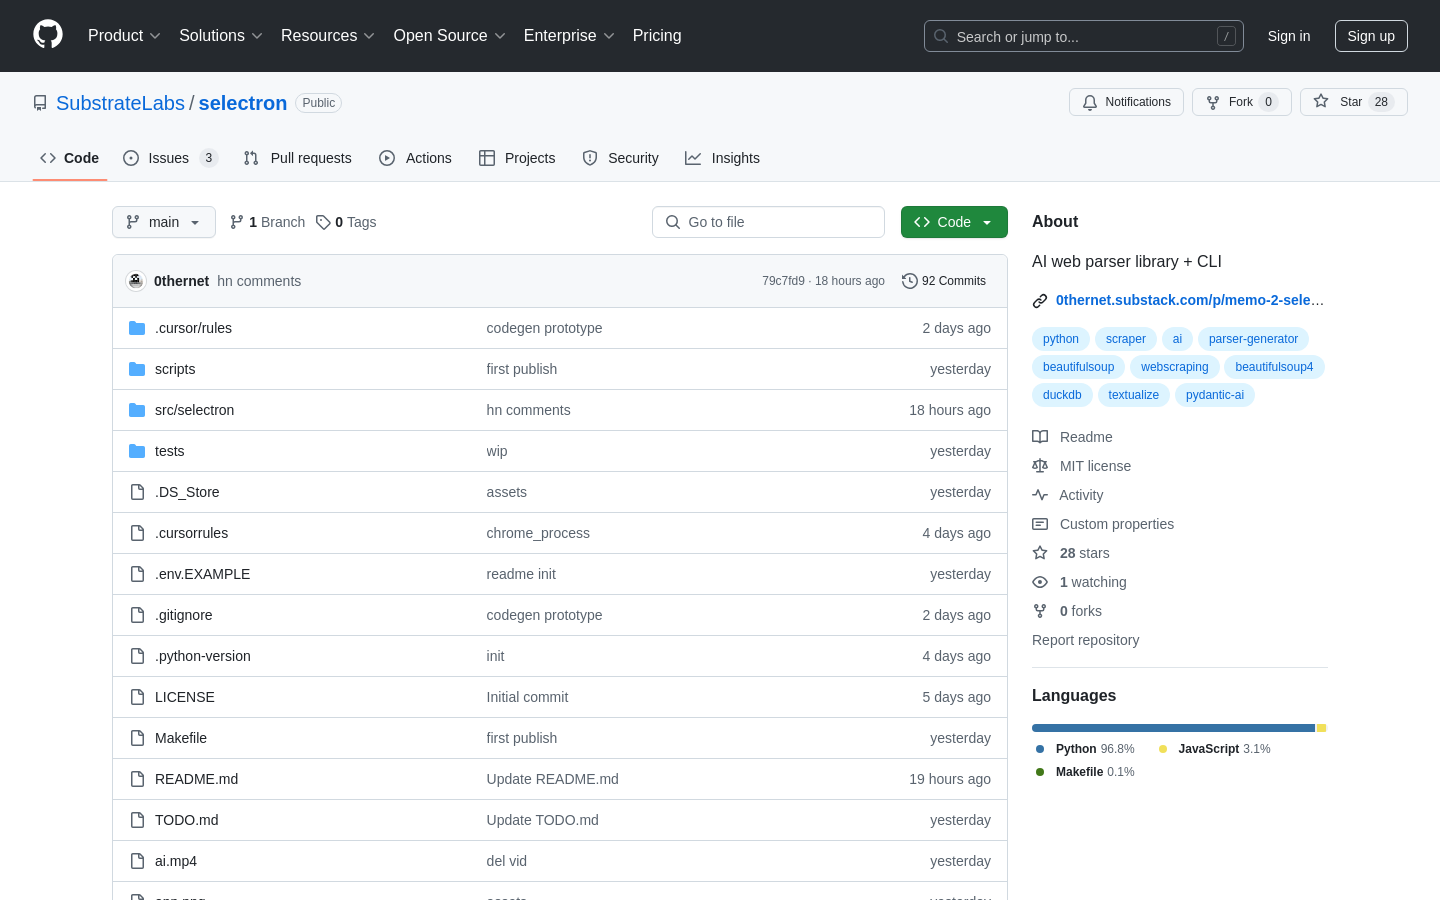Click the .DS_Store file icon
This screenshot has width=1440, height=900.
[x=137, y=492]
